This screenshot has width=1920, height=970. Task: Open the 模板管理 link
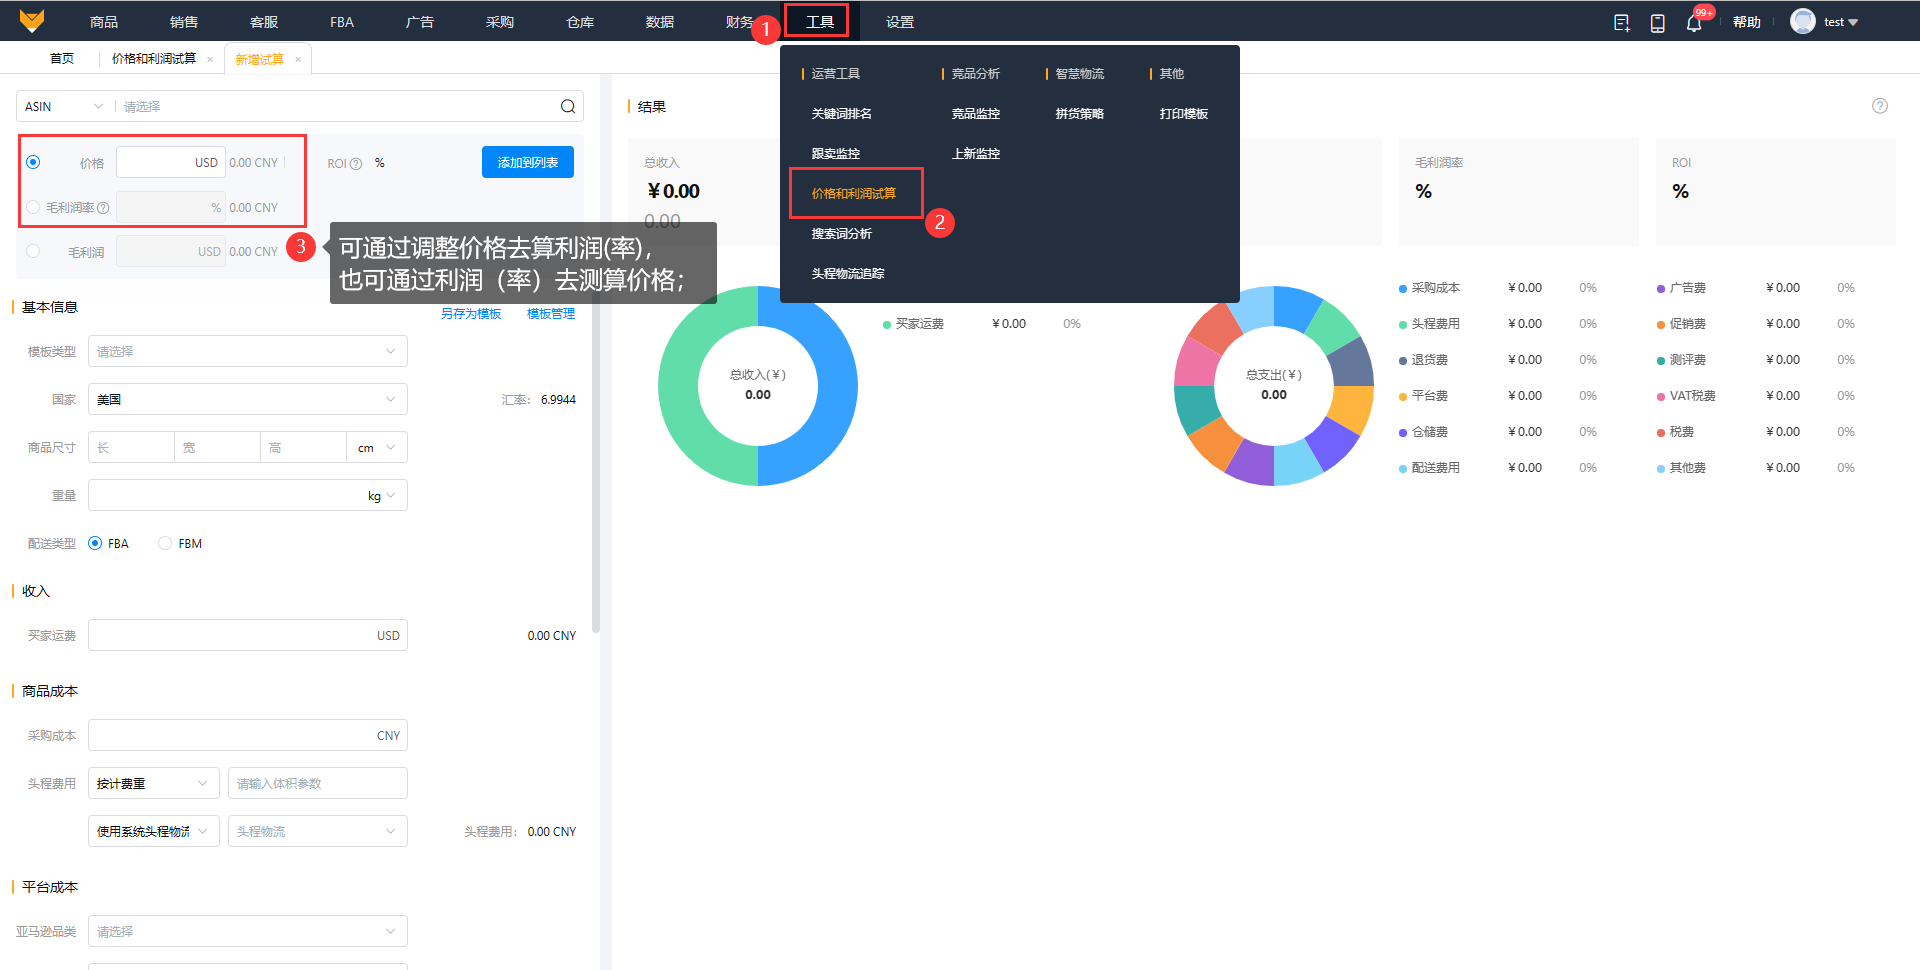tap(551, 314)
